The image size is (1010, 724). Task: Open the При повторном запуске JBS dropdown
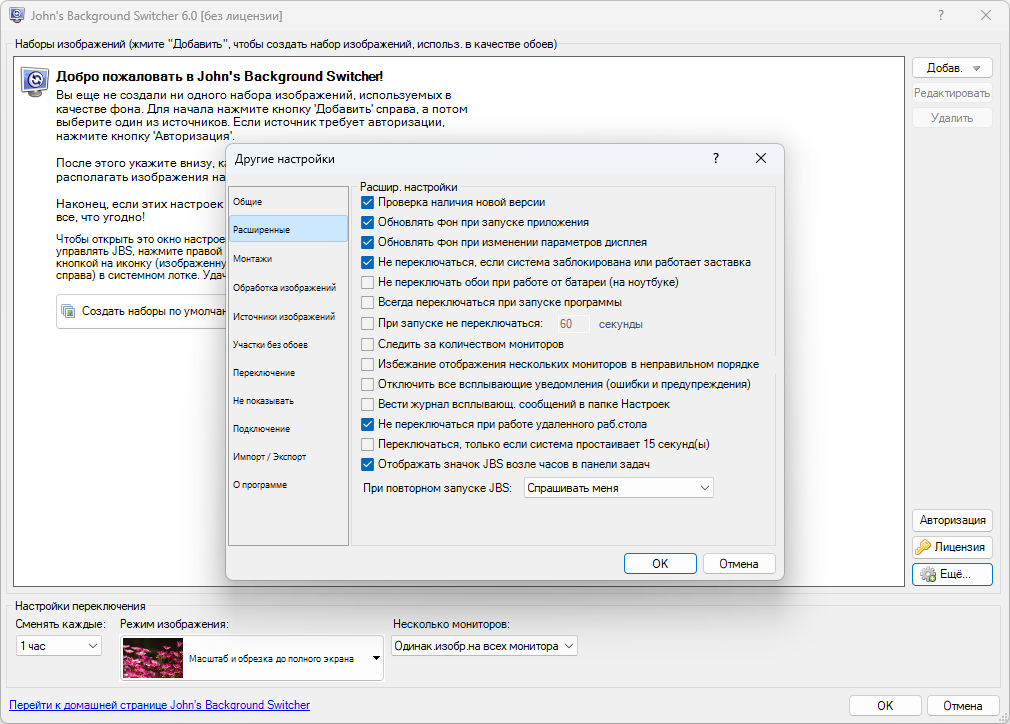click(x=618, y=488)
